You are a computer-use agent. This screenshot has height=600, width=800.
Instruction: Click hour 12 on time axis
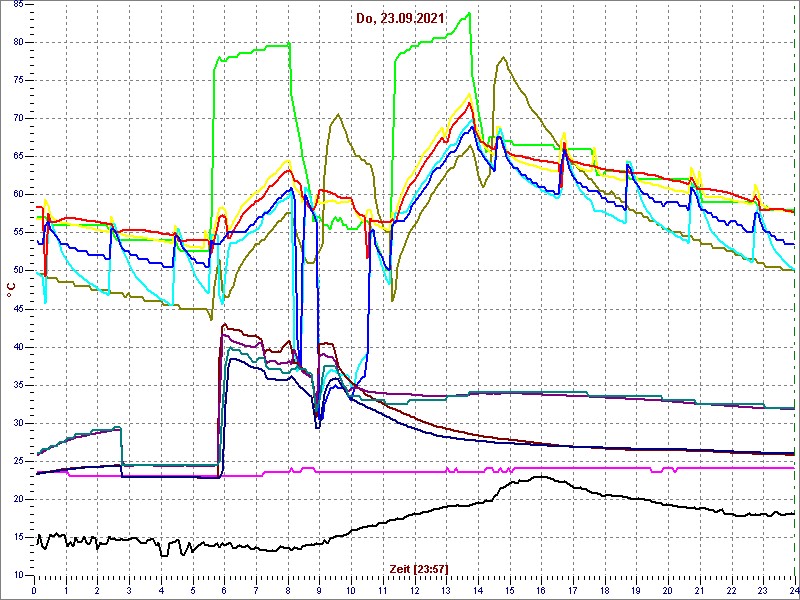click(414, 591)
